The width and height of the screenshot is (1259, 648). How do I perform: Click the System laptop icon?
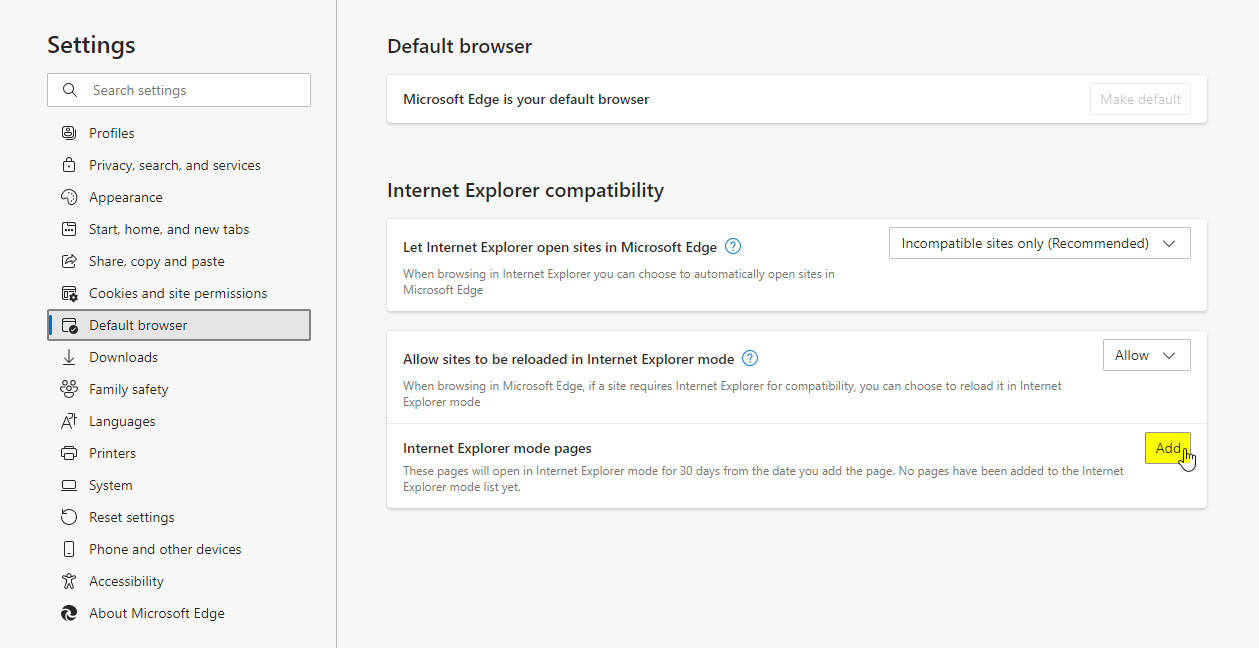(69, 485)
